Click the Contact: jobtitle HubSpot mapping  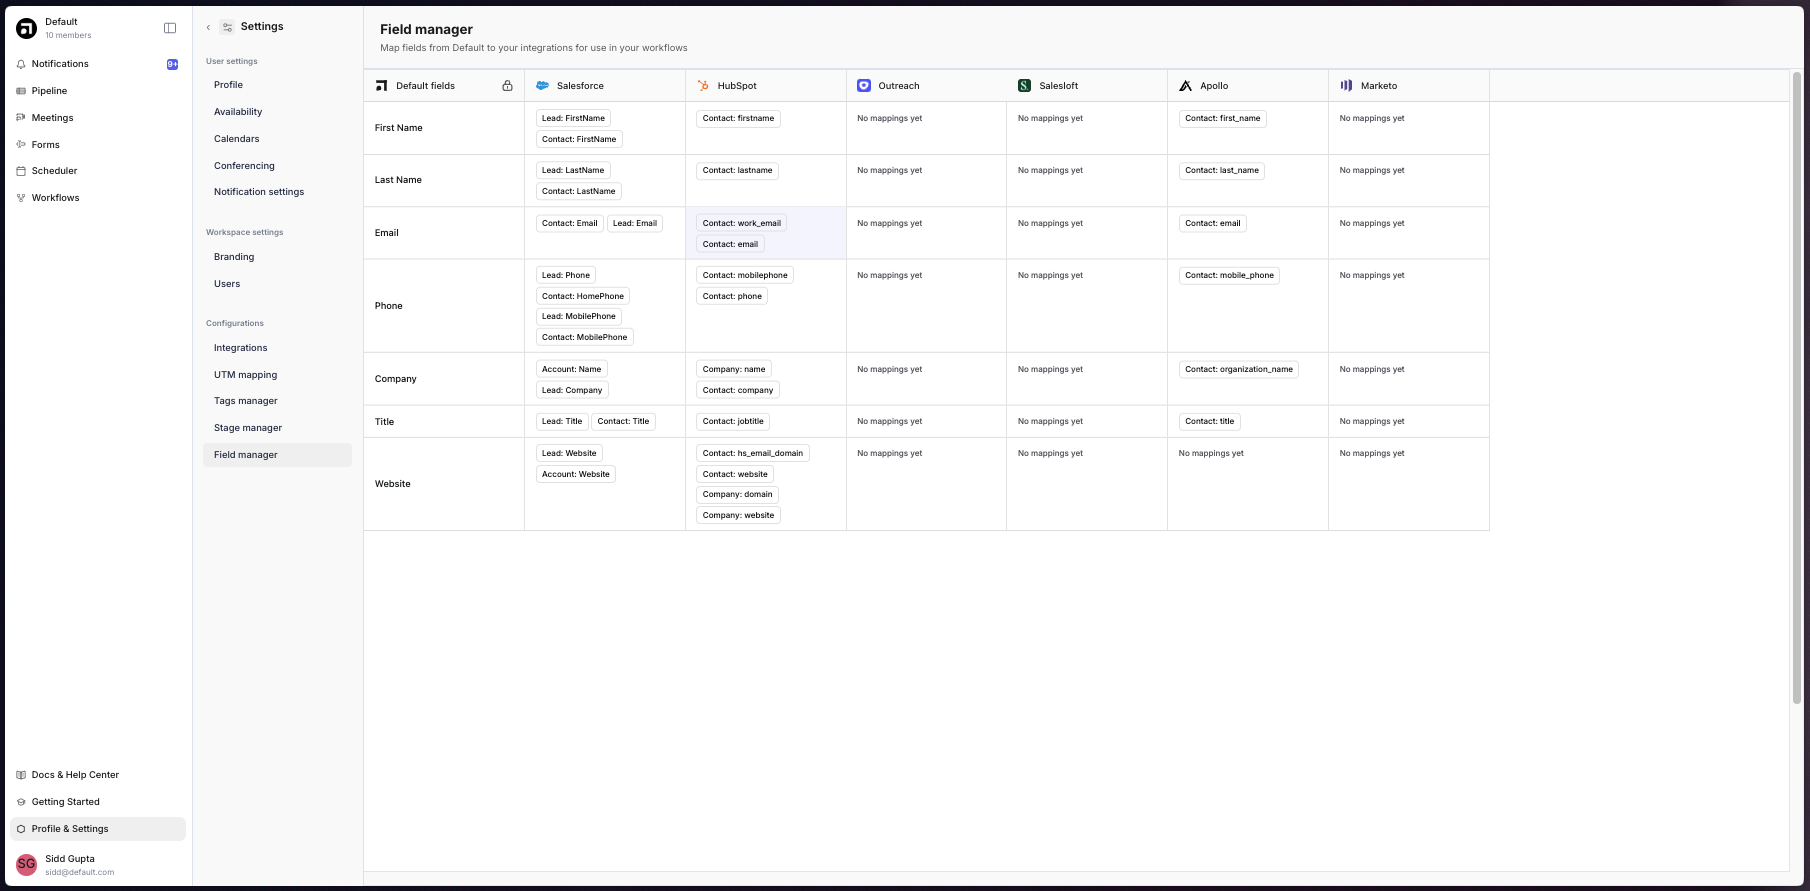(x=733, y=421)
